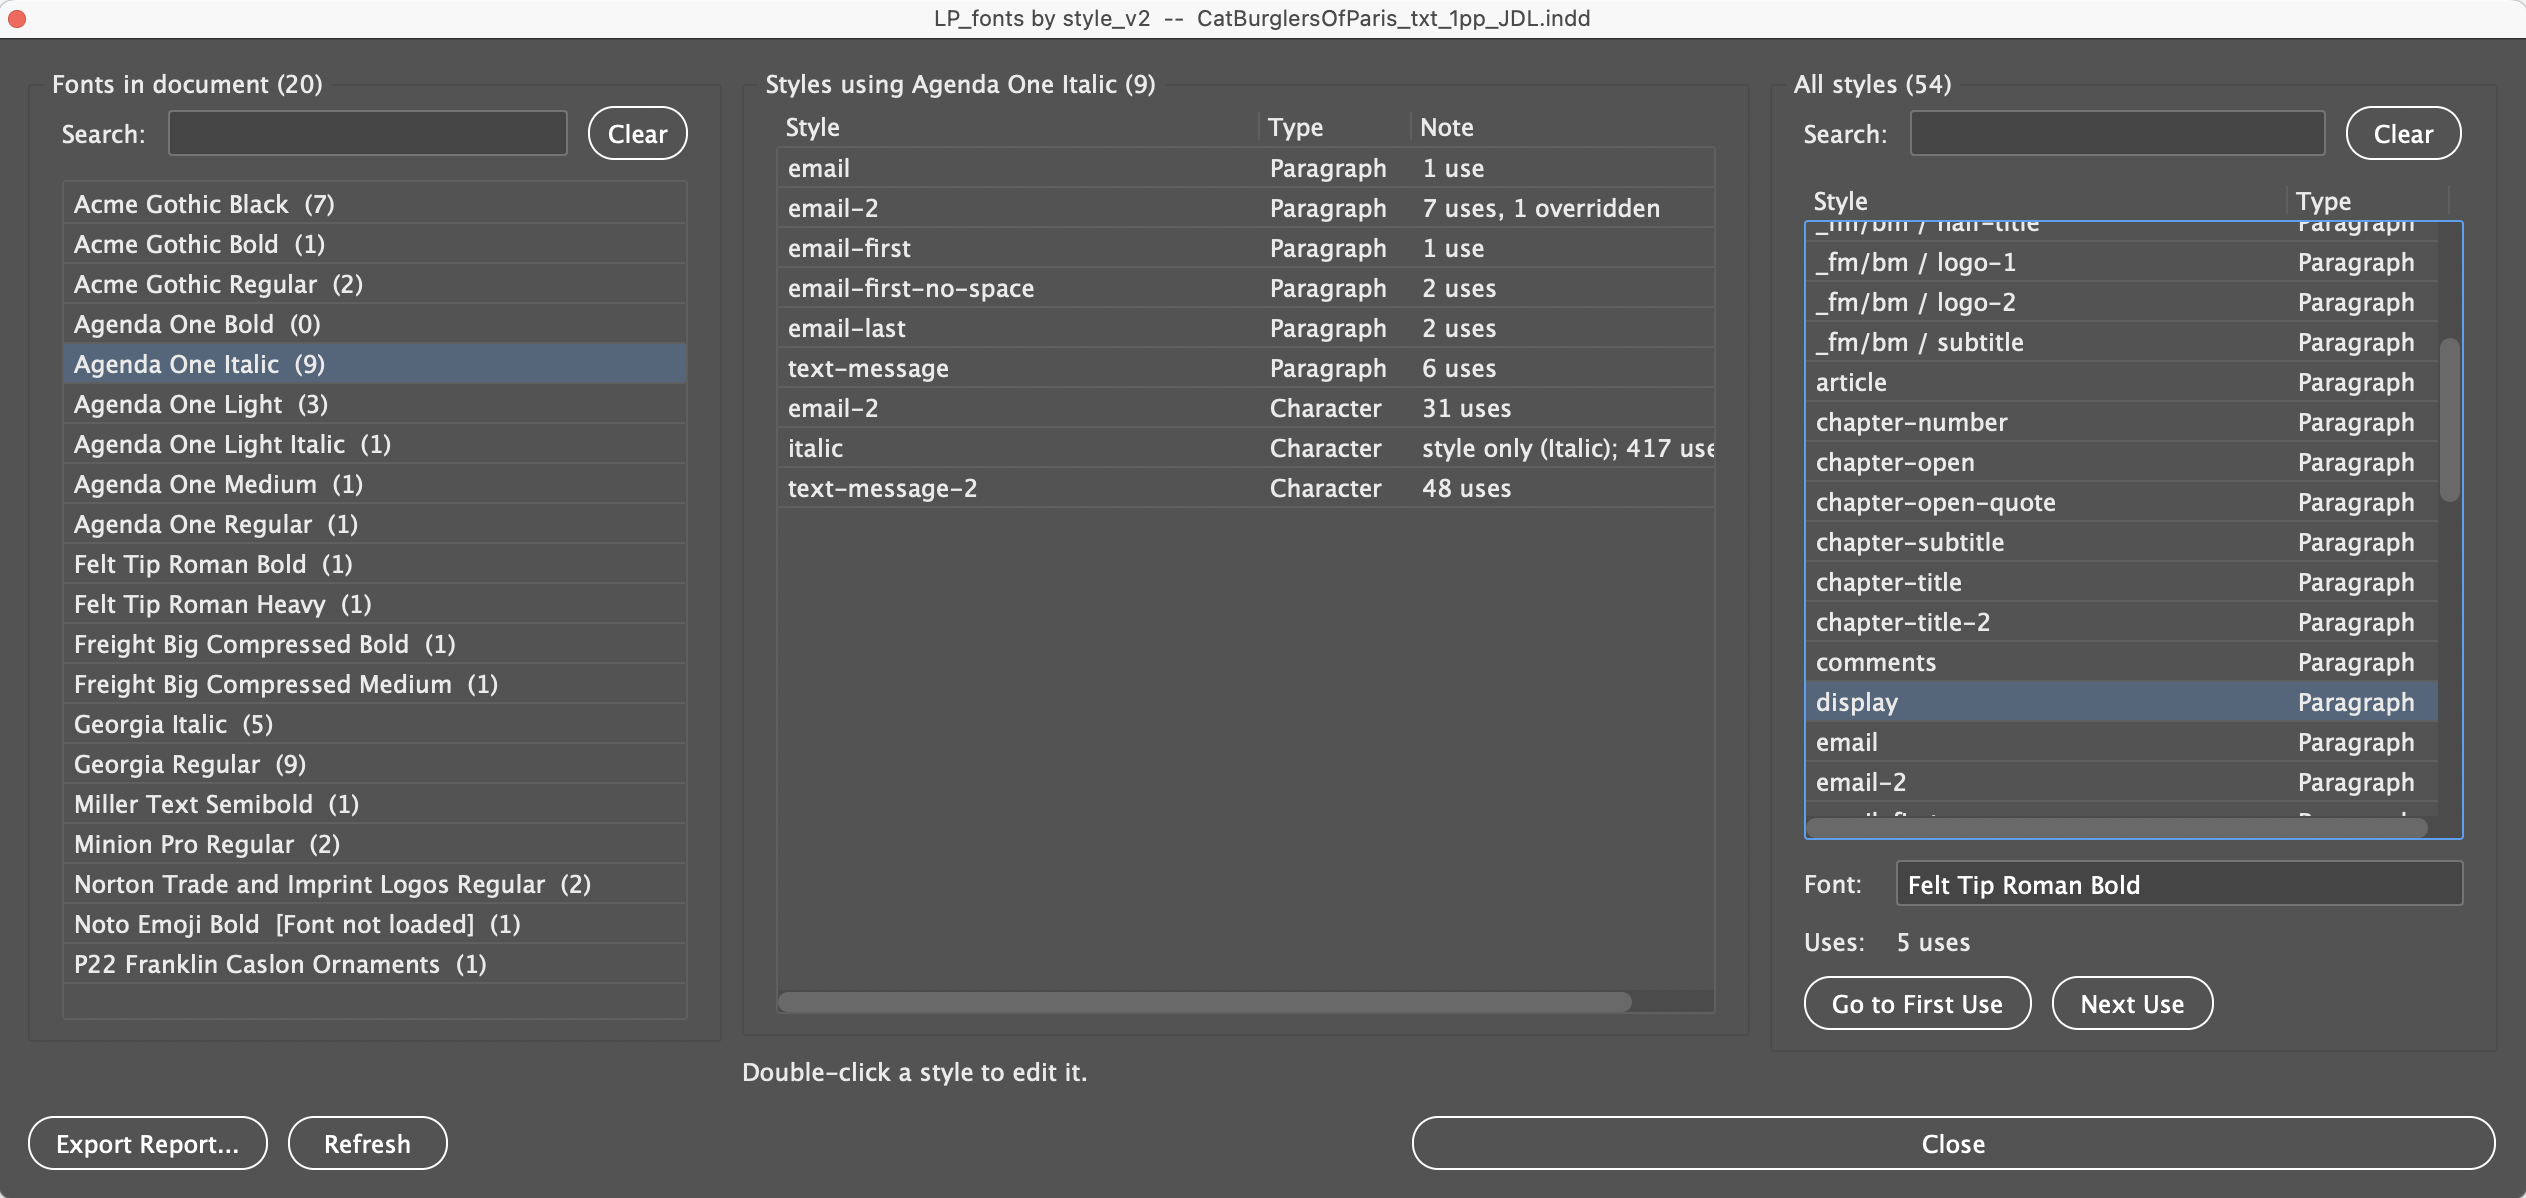2526x1198 pixels.
Task: Select email paragraph style with 1 use
Action: point(1246,168)
